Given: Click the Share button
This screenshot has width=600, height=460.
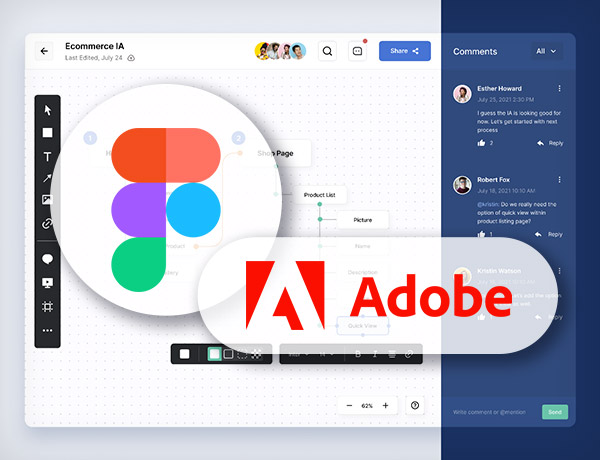Looking at the screenshot, I should [x=405, y=51].
